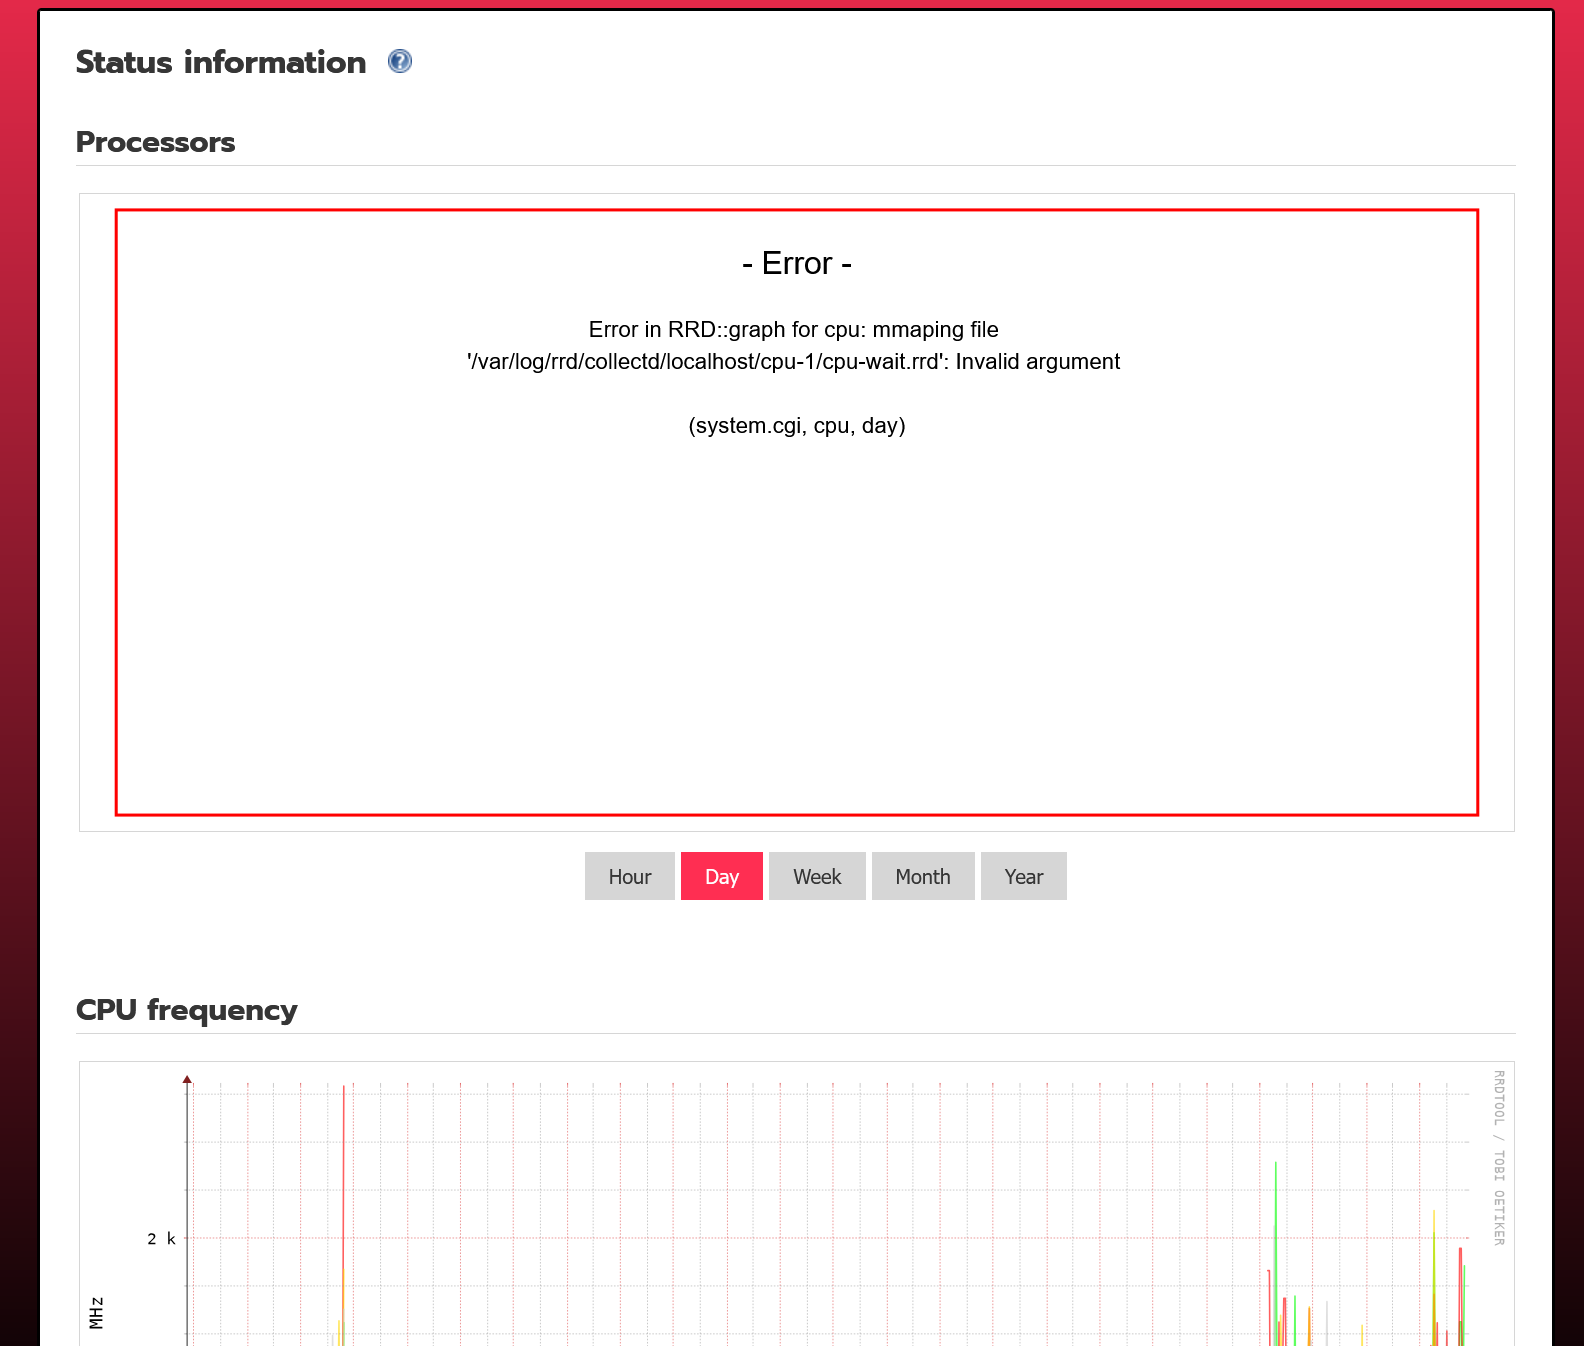
Task: Click the Processors section heading
Action: tap(156, 142)
